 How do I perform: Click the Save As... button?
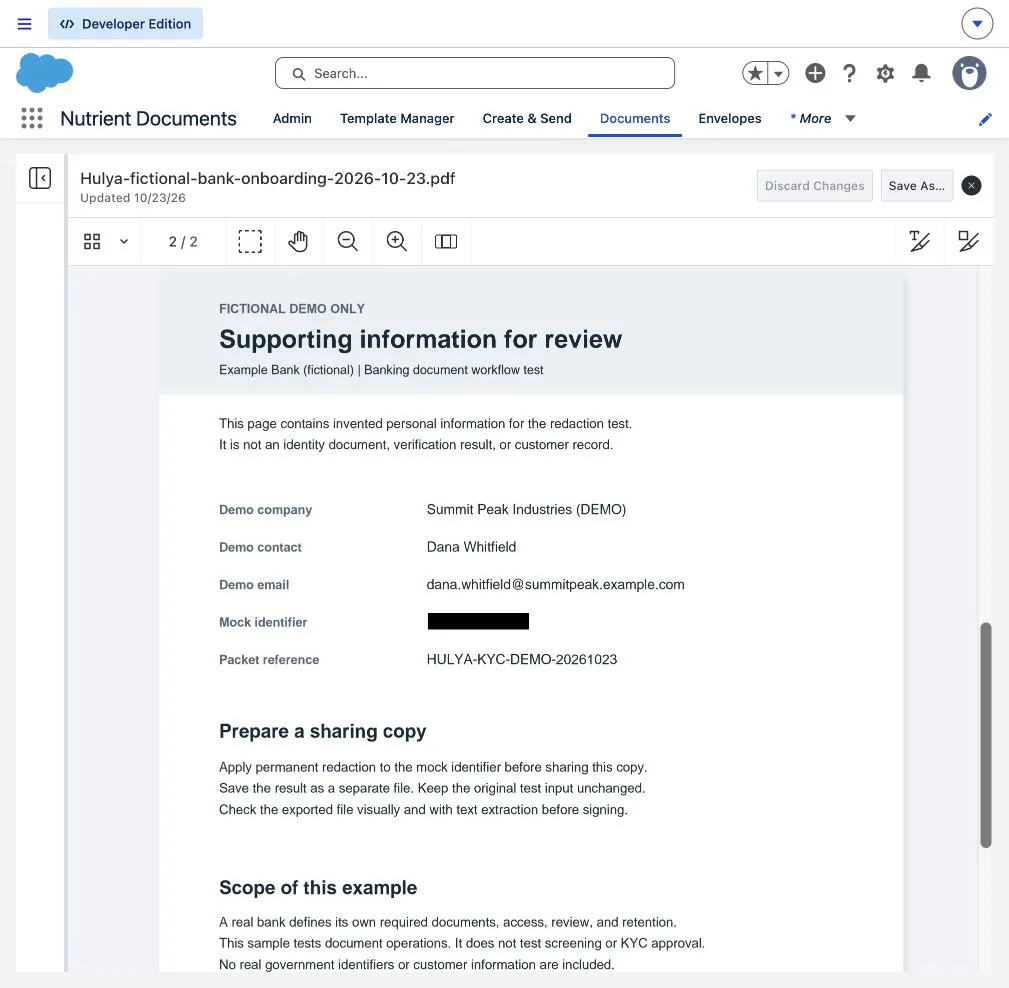coord(916,185)
